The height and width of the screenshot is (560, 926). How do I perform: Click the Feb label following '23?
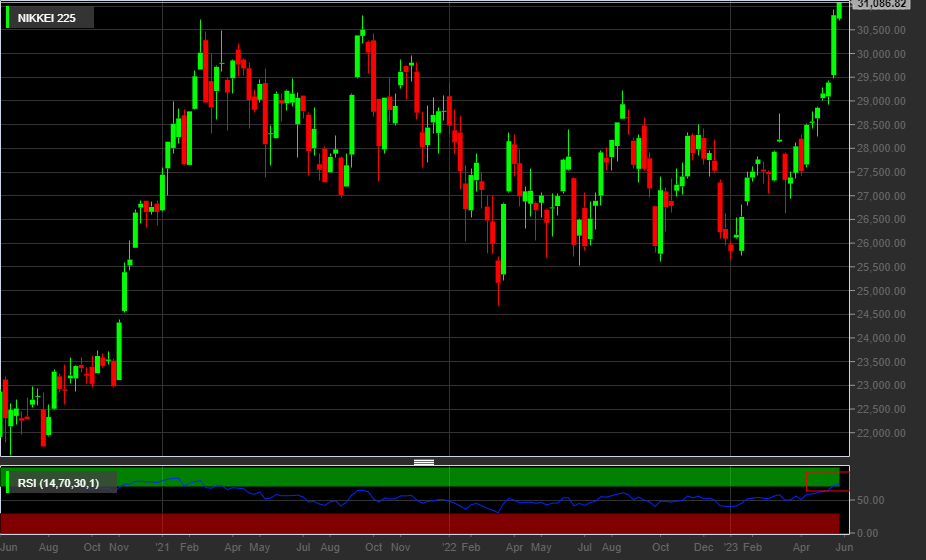752,548
